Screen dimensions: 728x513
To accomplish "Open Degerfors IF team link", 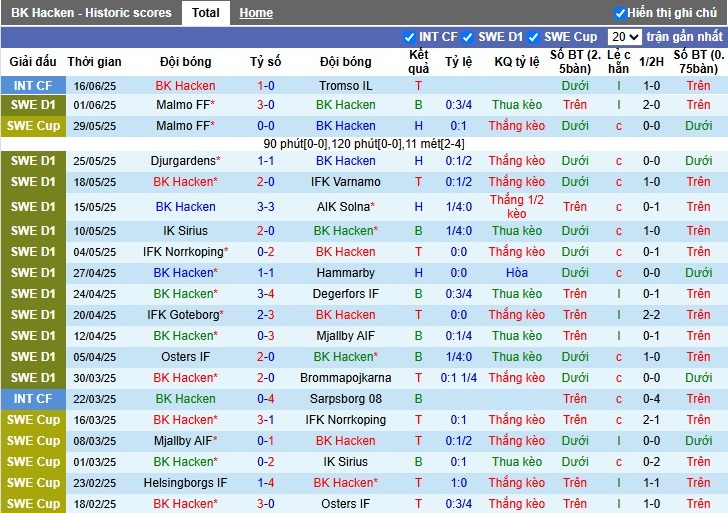I will pyautogui.click(x=345, y=294).
